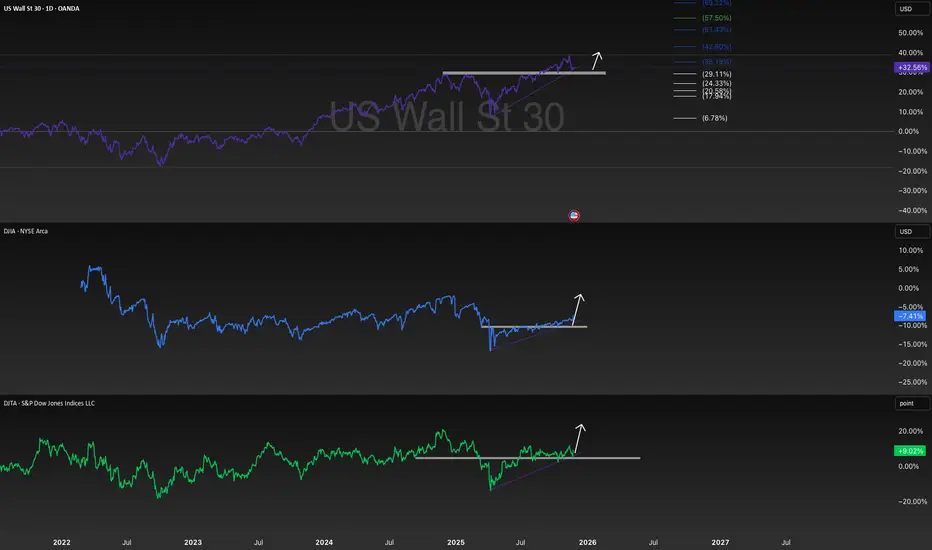Open the USD currency selector in US Wall St 30 pane
Viewport: 932px width, 550px height.
[x=912, y=9]
